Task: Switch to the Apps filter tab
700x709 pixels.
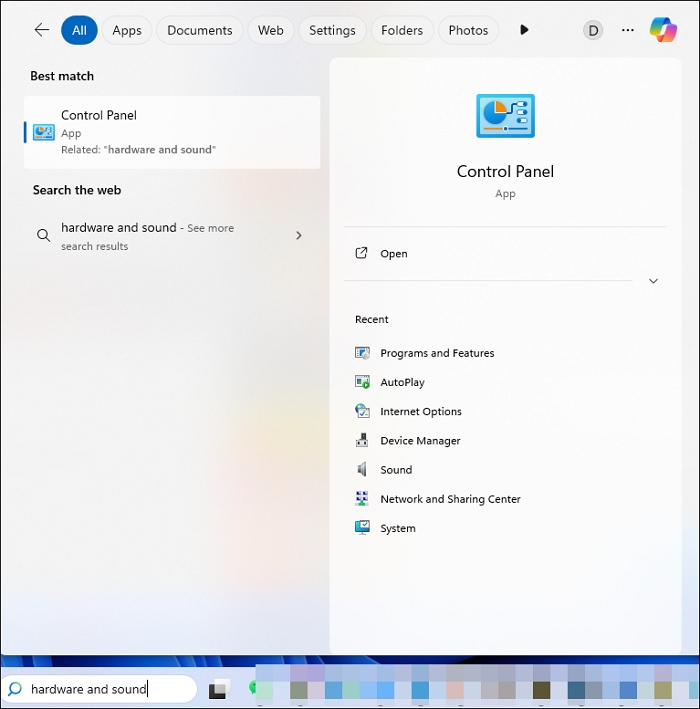Action: [x=127, y=30]
